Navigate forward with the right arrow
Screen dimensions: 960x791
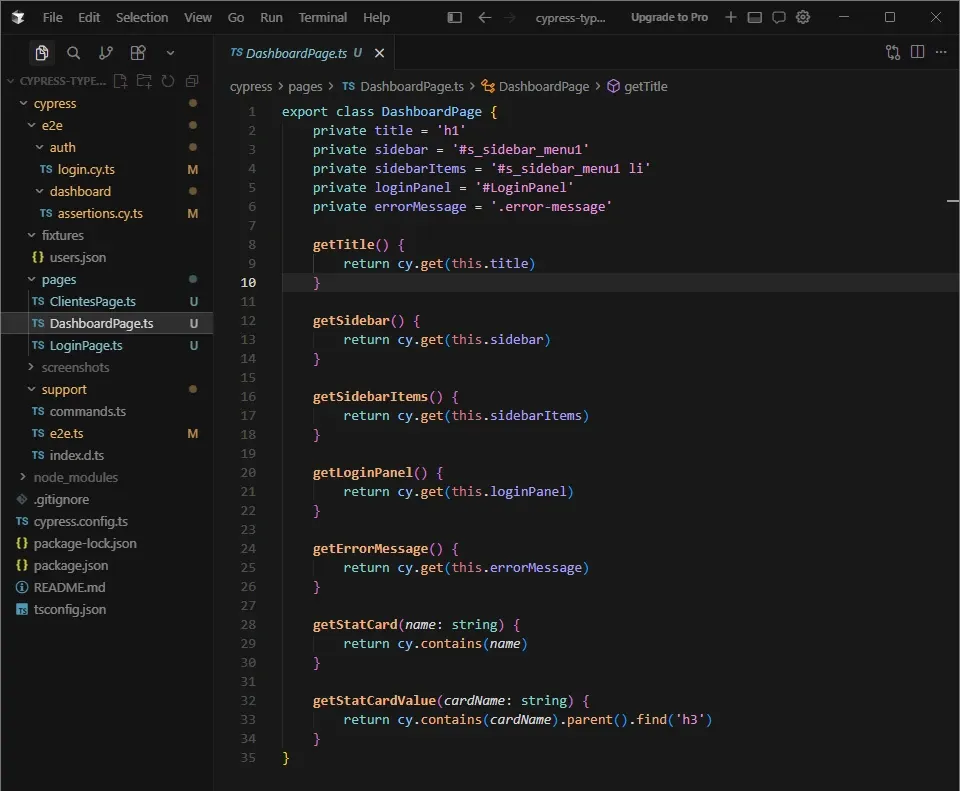pyautogui.click(x=509, y=18)
